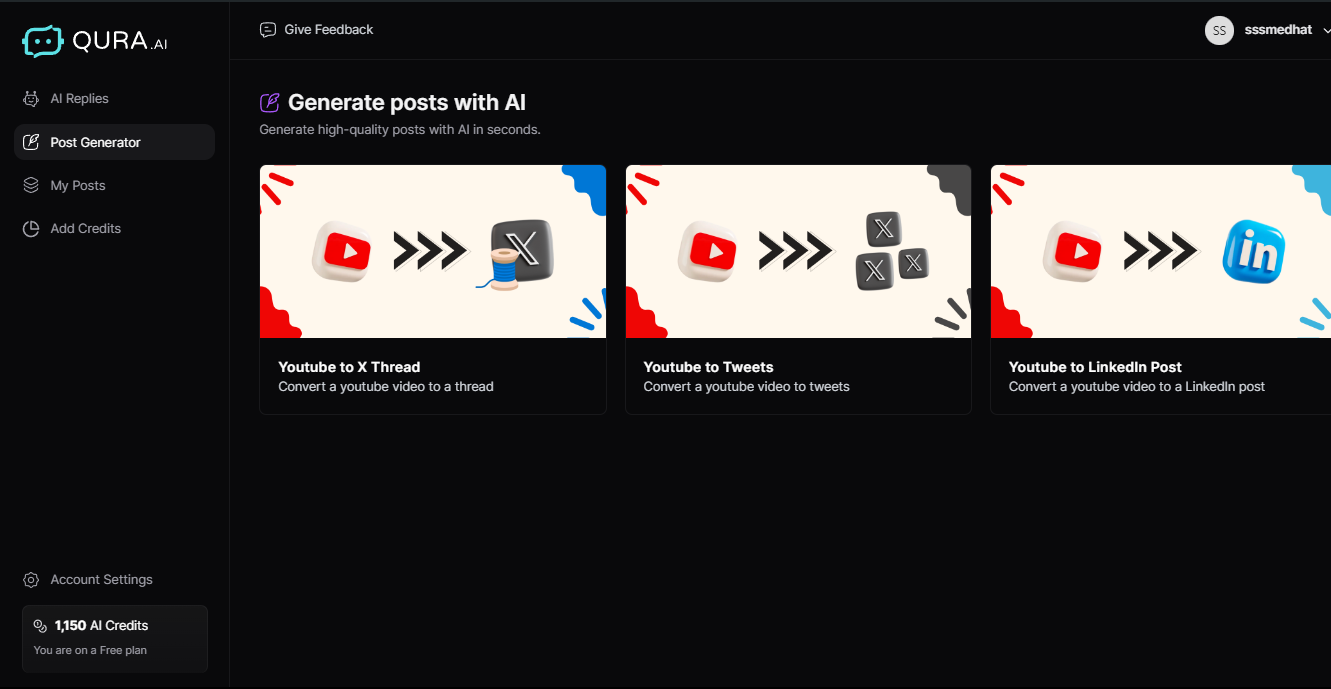
Task: Click the My Posts stack icon
Action: [31, 186]
